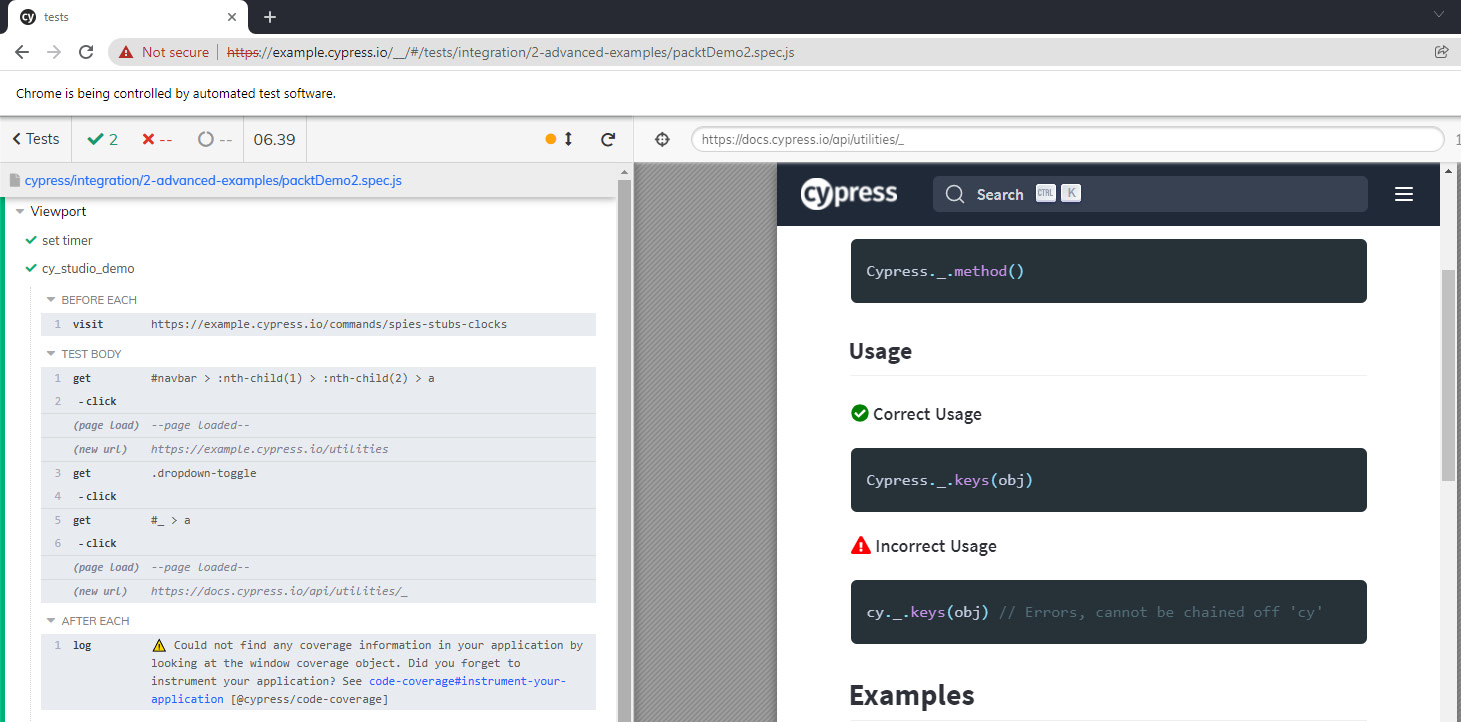
Task: Click the docs Search box
Action: pos(1150,194)
